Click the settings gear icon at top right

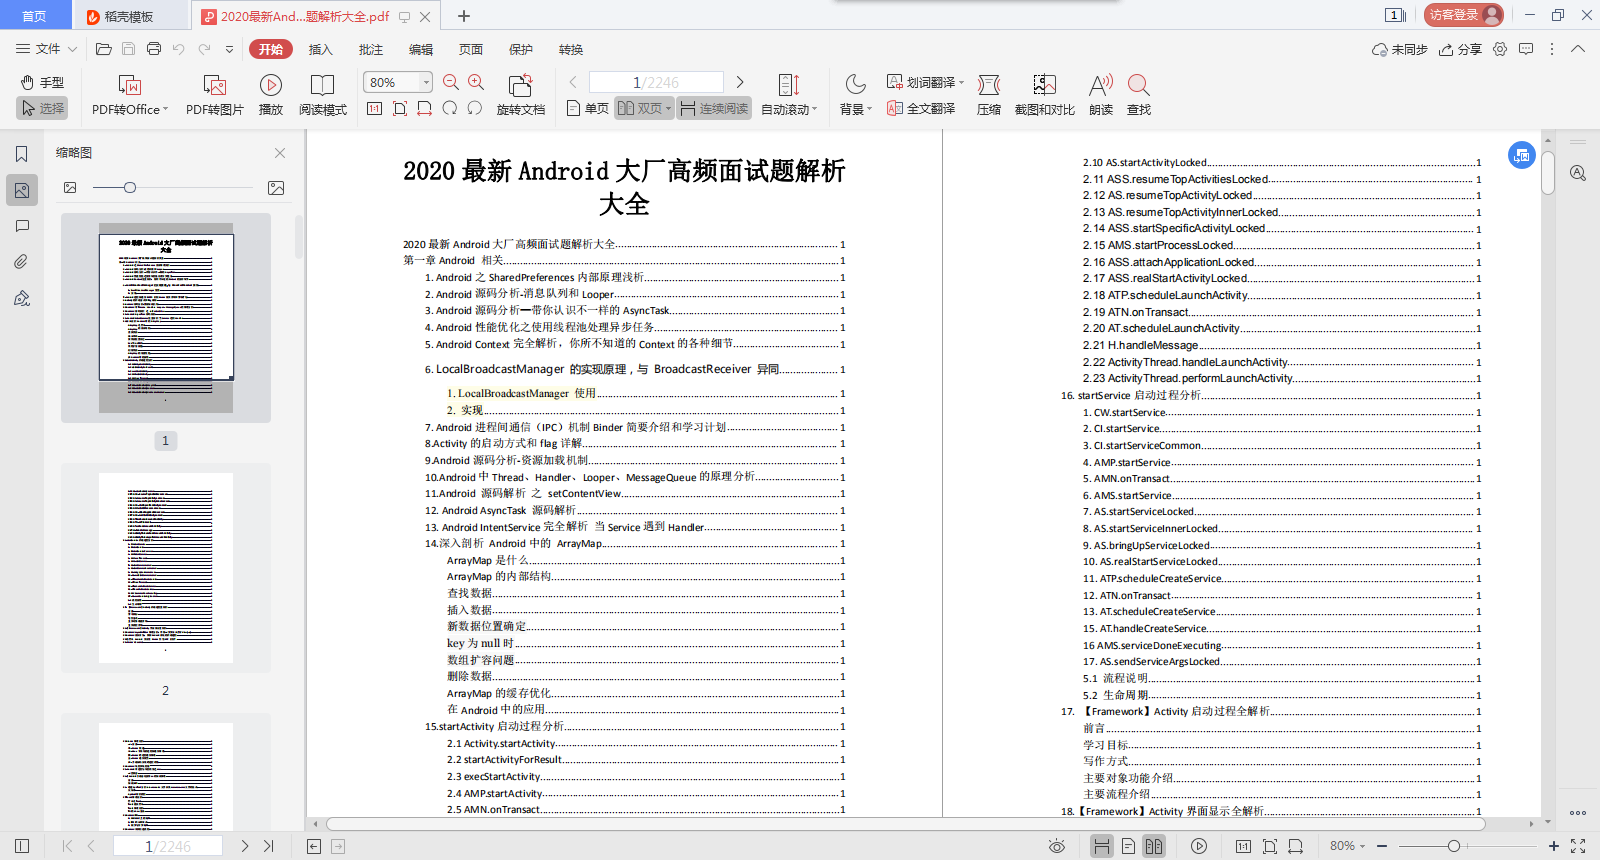click(x=1500, y=49)
